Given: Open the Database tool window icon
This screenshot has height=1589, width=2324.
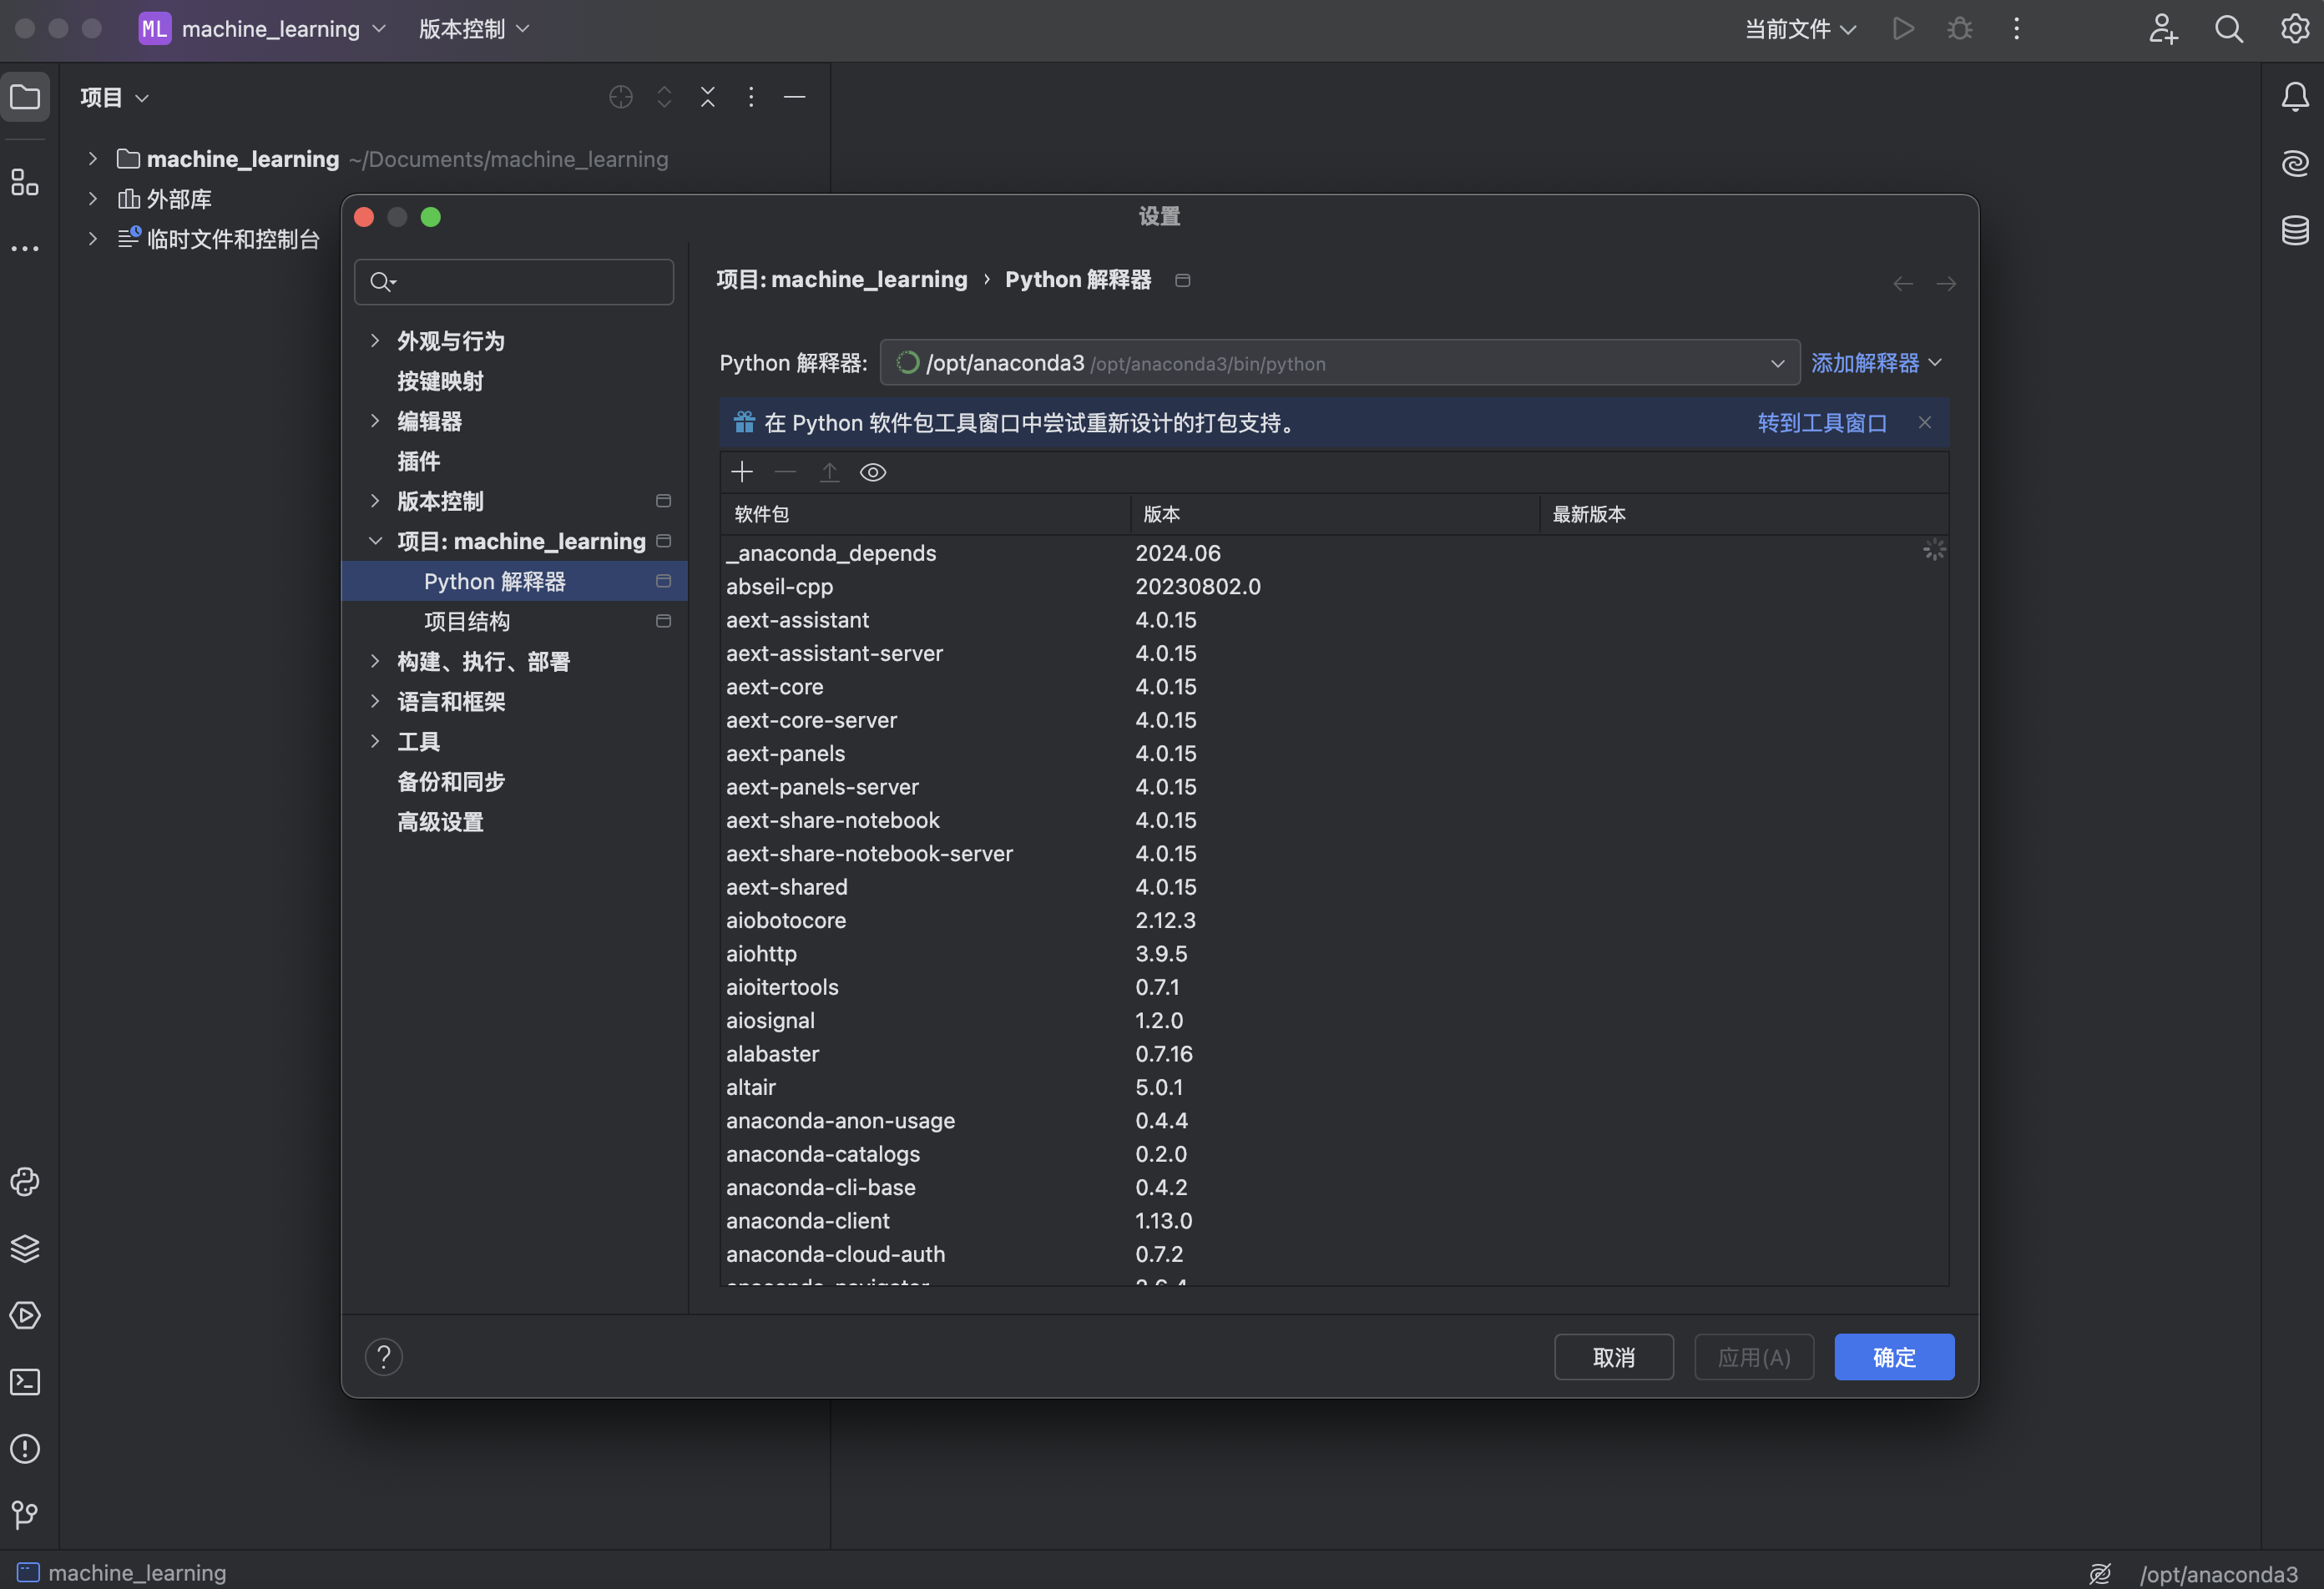Looking at the screenshot, I should [x=2295, y=230].
